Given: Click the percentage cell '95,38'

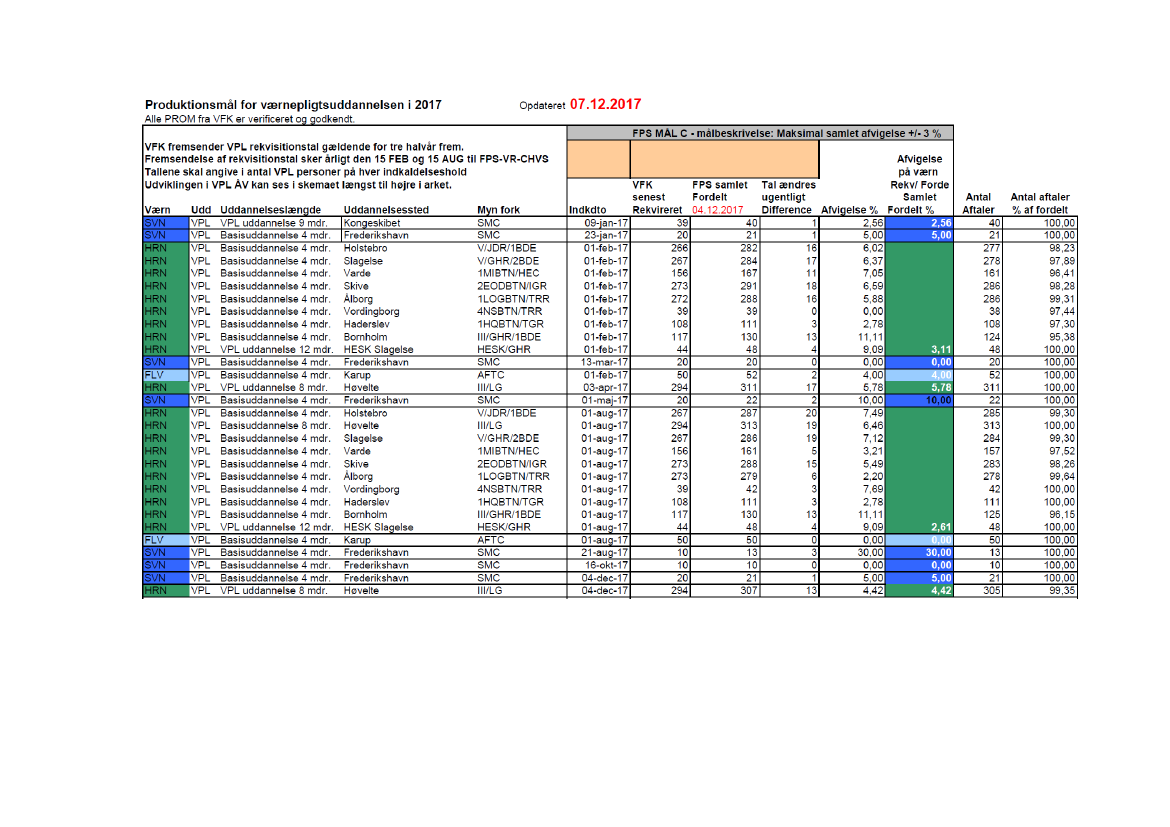Looking at the screenshot, I should (1062, 337).
